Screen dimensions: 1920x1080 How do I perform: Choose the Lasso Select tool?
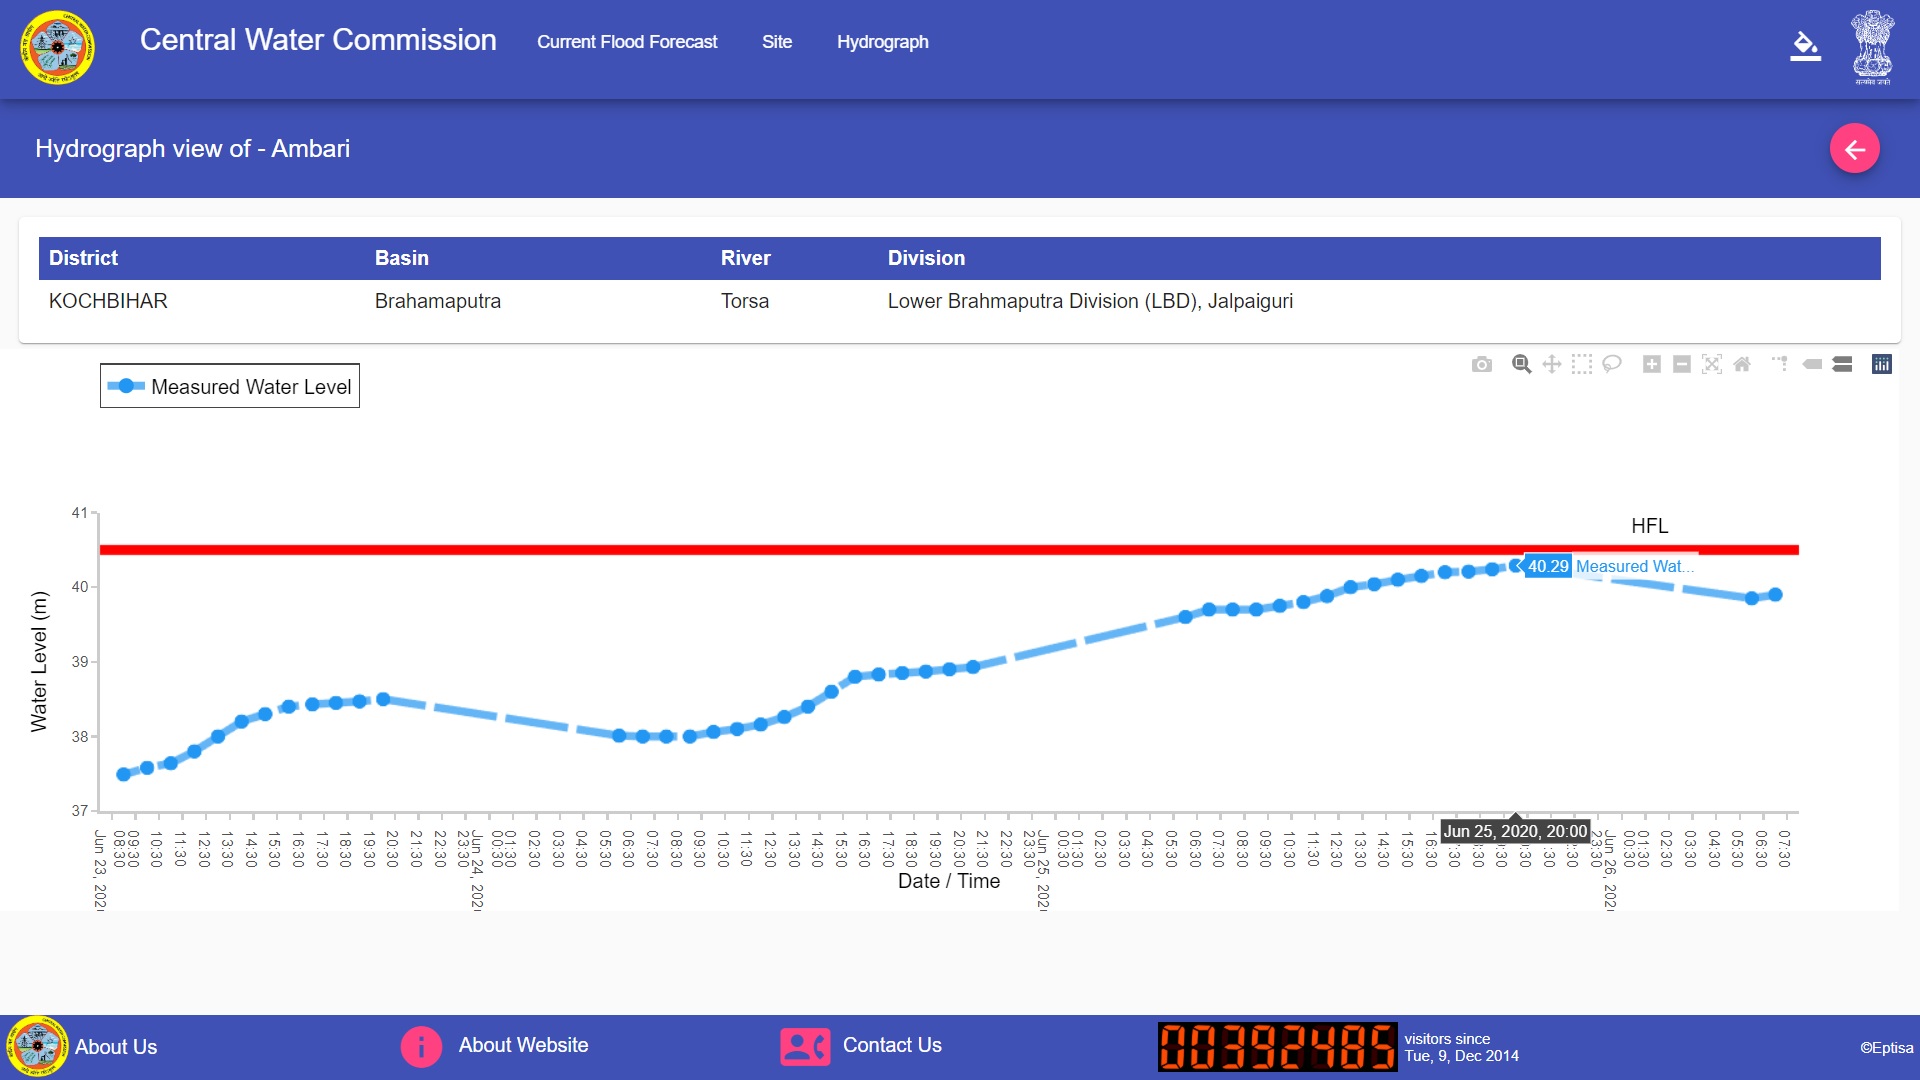coord(1611,365)
